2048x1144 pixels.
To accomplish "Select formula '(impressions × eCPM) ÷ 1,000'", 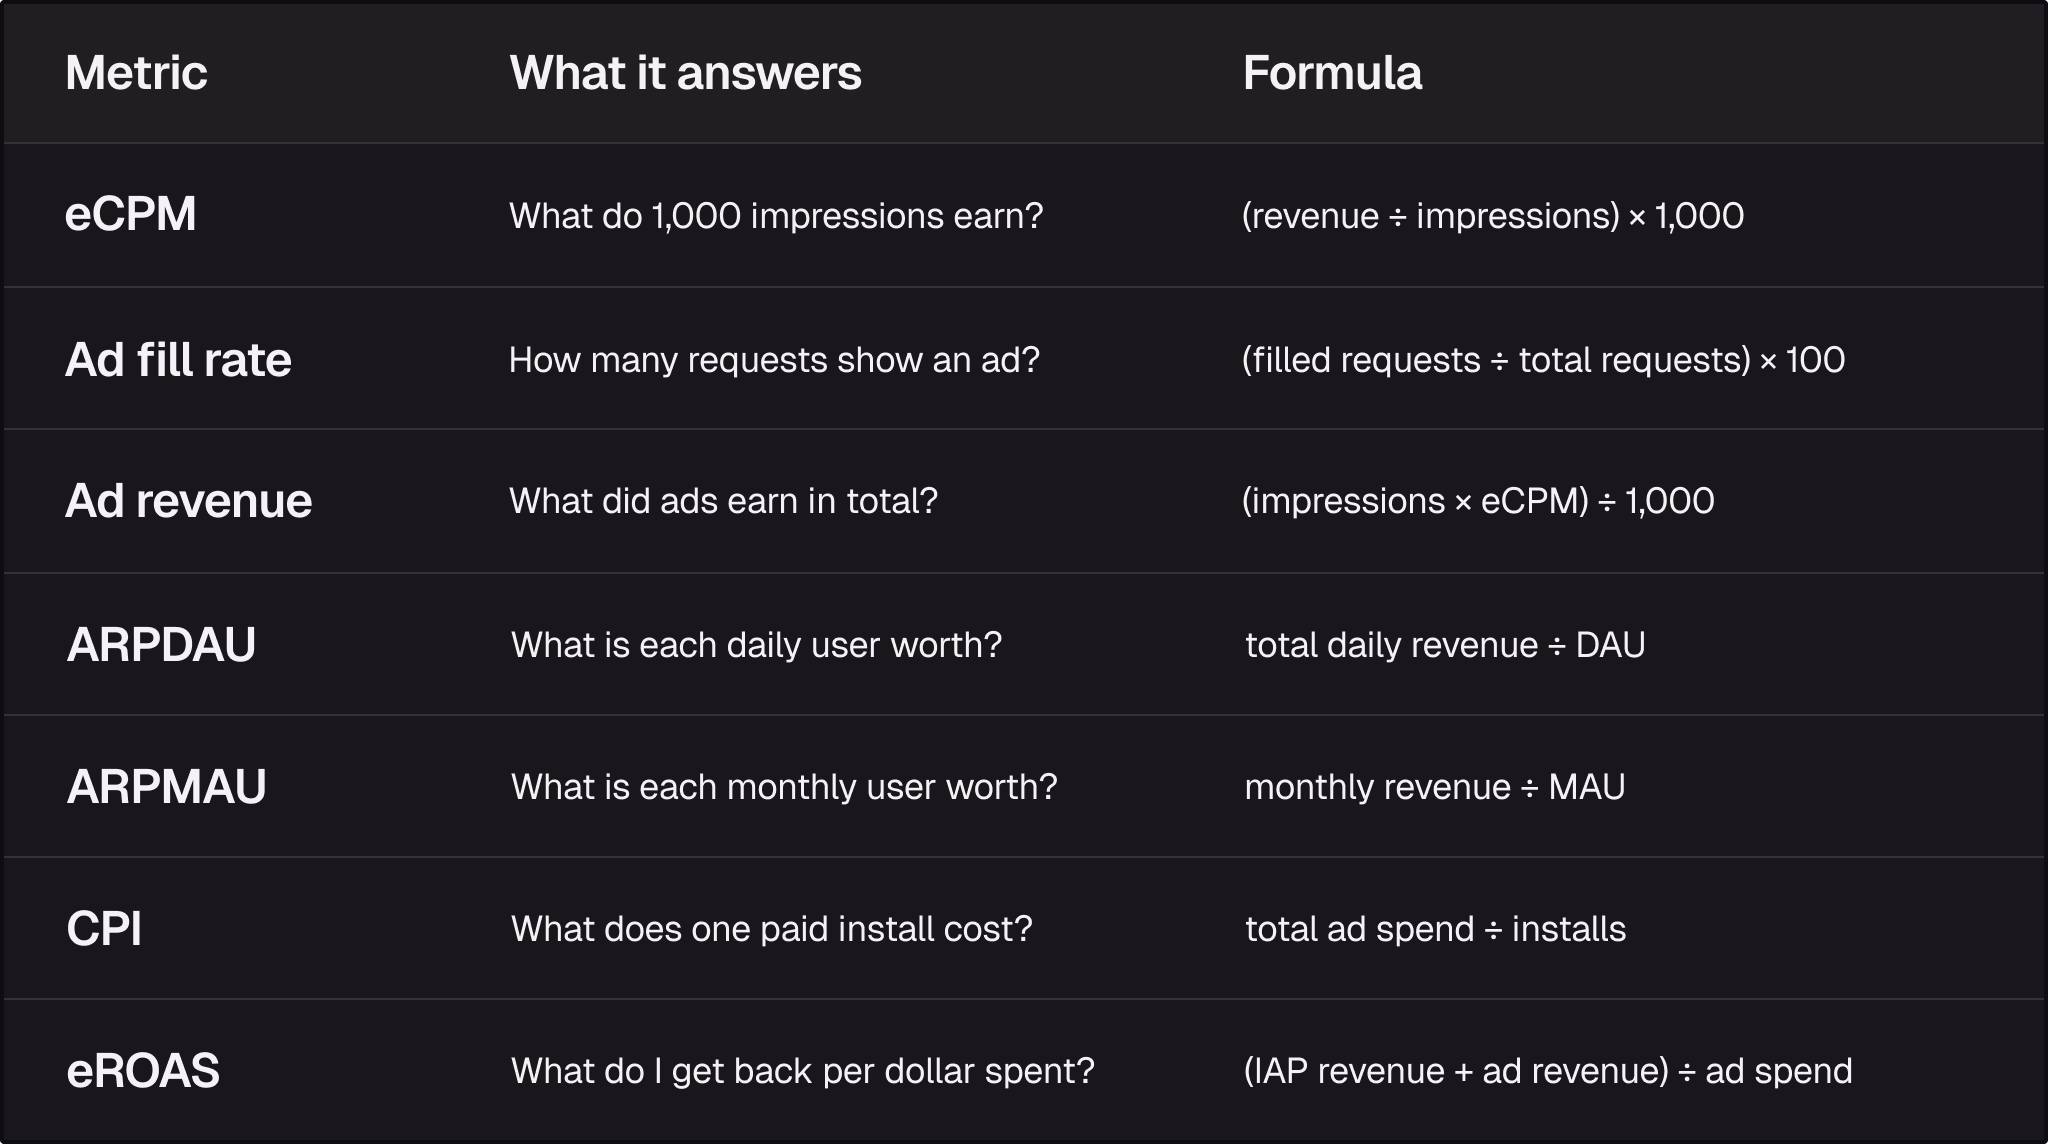I will pyautogui.click(x=1478, y=501).
